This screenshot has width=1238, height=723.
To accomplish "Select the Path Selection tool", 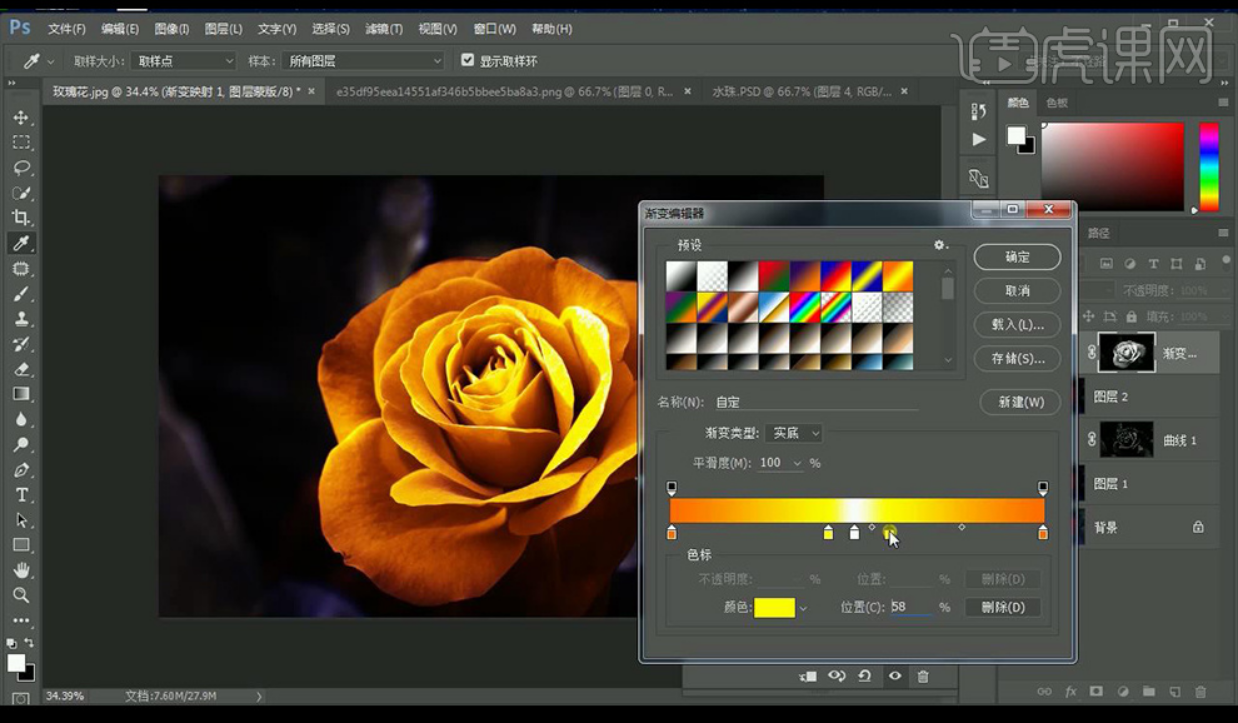I will point(21,520).
